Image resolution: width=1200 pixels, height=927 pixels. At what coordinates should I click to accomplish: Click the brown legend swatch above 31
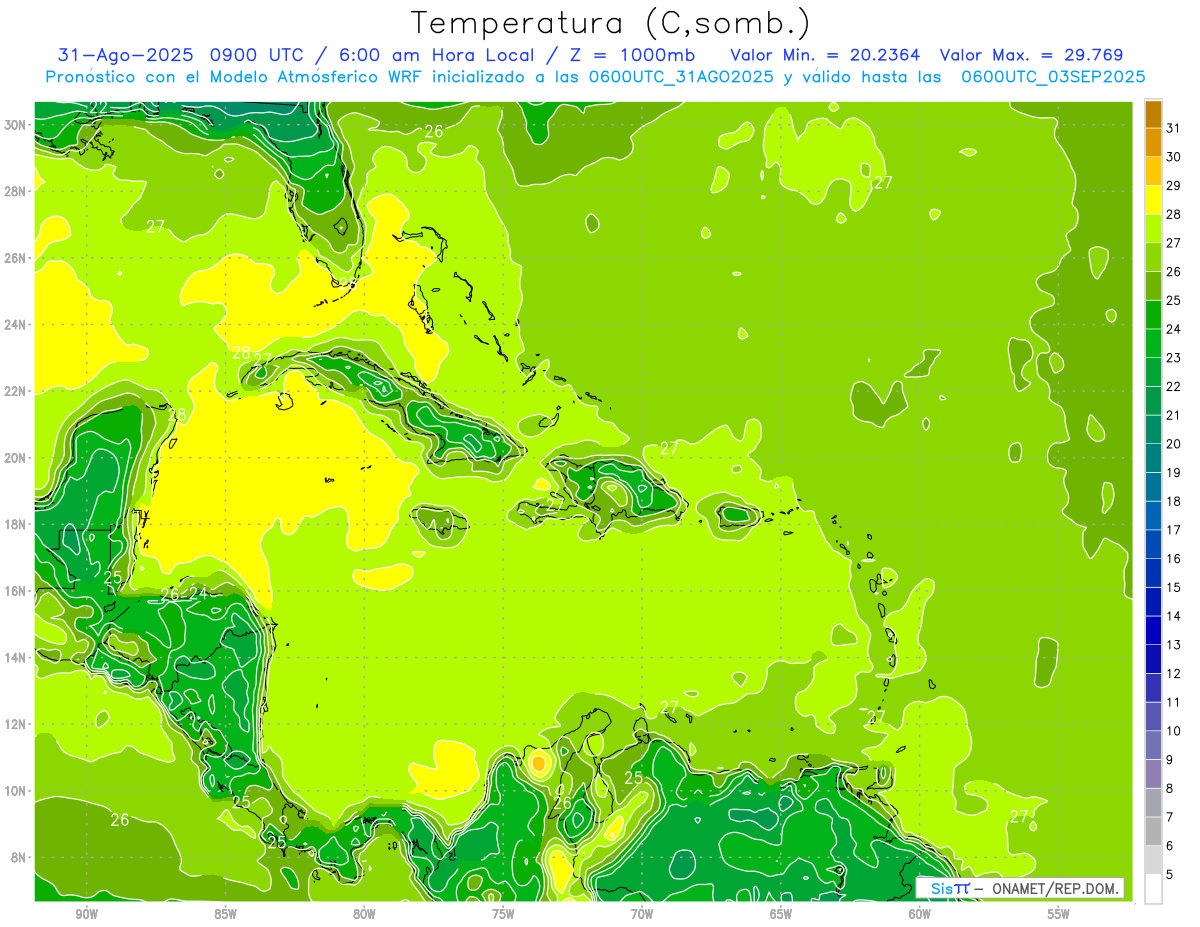[x=1153, y=114]
